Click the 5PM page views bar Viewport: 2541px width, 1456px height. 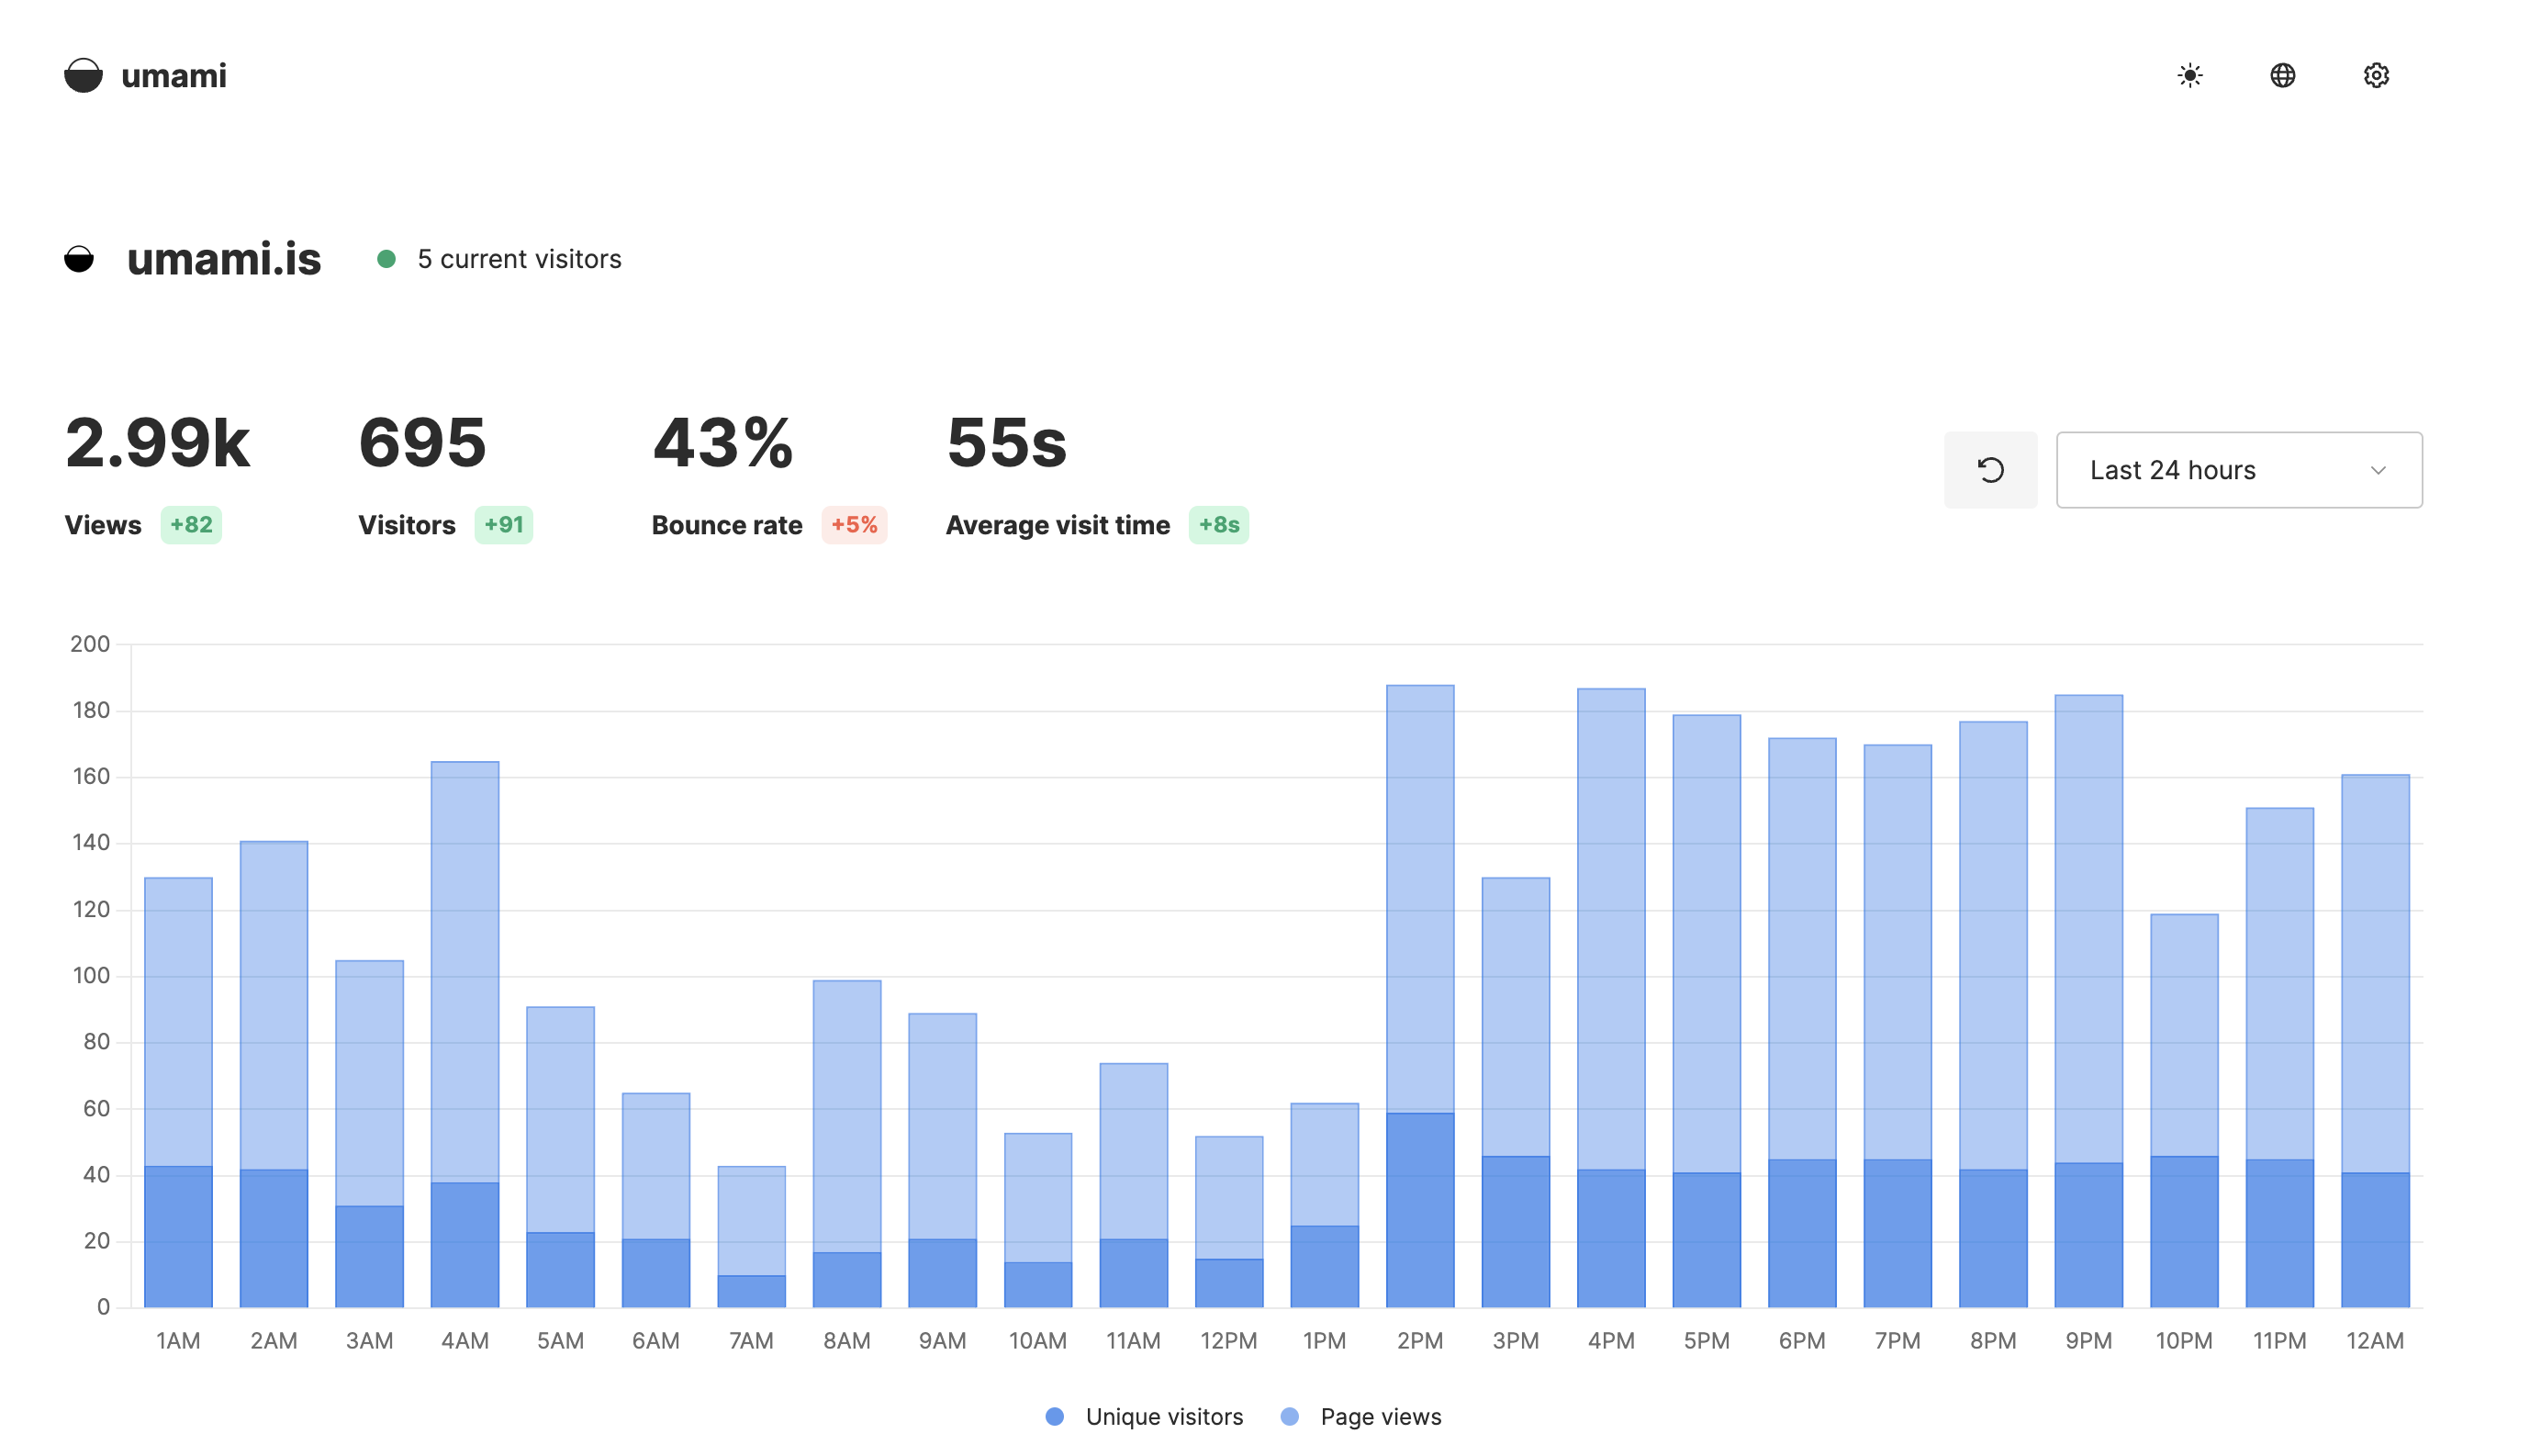pos(1707,944)
